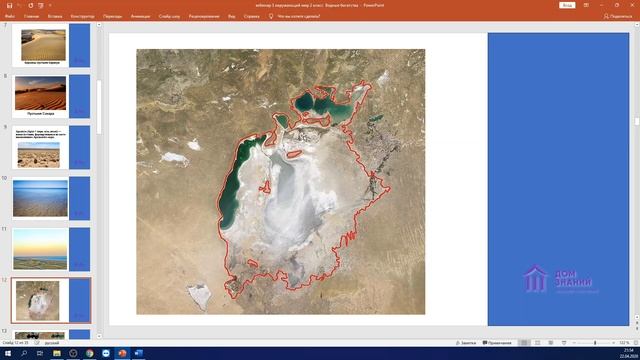Select slide 9 thumbnail with desert text

[51, 147]
